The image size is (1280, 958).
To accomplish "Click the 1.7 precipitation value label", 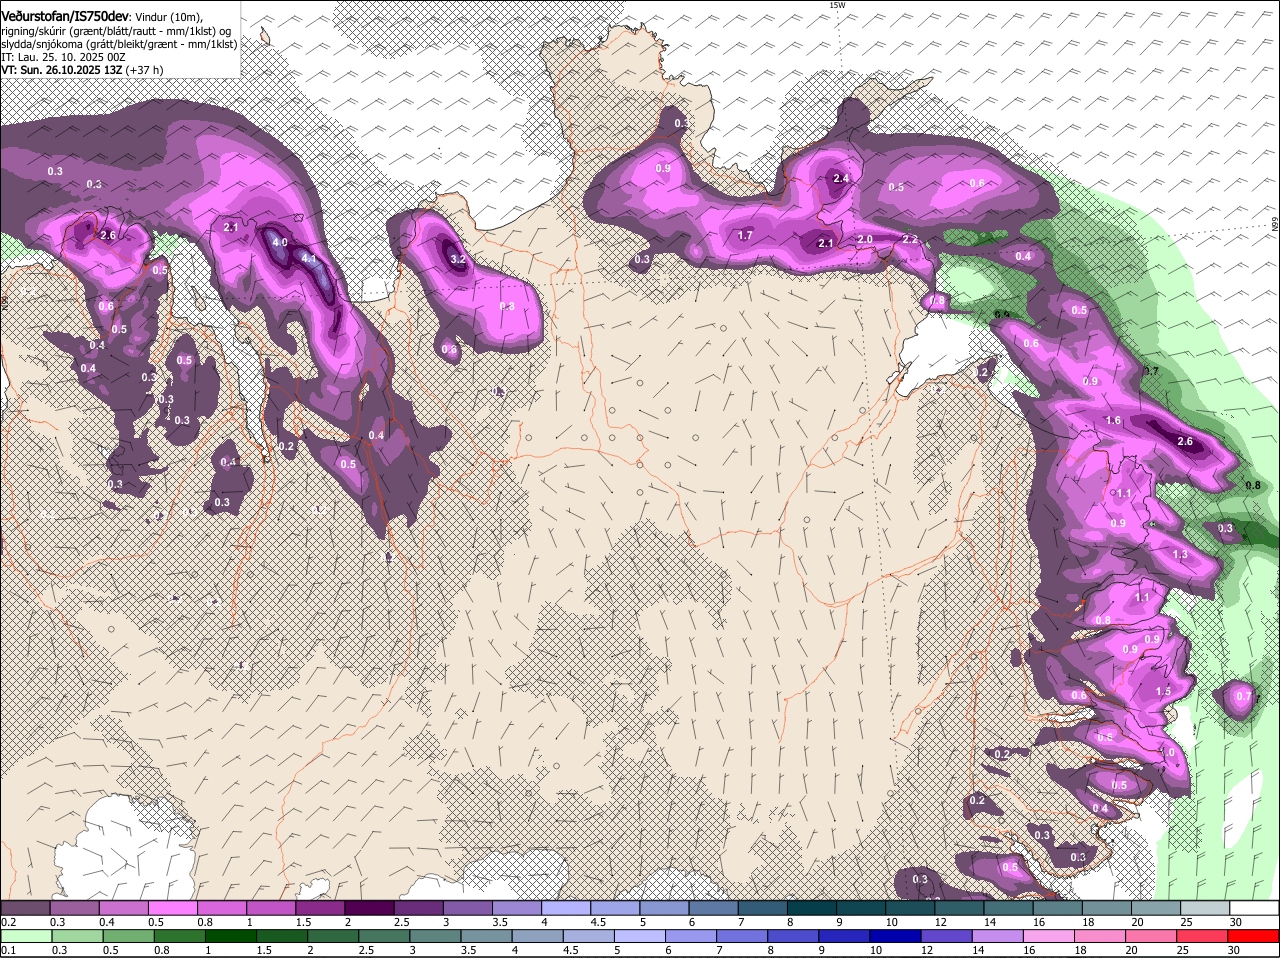I will click(x=745, y=236).
